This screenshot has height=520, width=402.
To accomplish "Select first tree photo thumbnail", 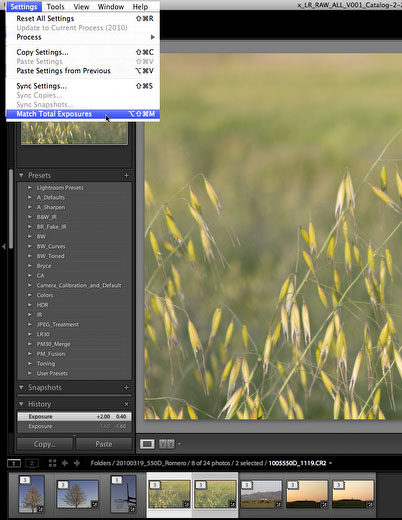I will pos(31,494).
